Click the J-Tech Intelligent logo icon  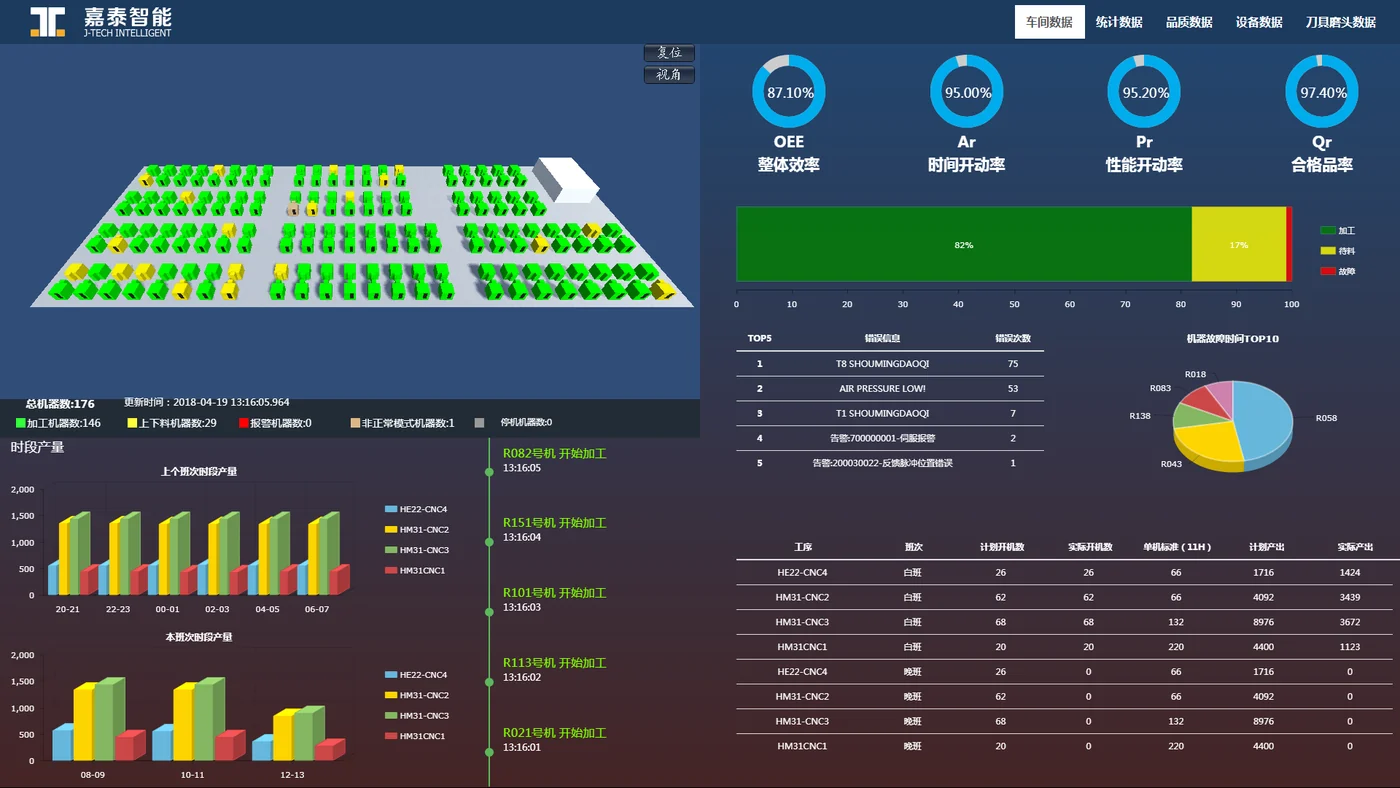click(48, 22)
